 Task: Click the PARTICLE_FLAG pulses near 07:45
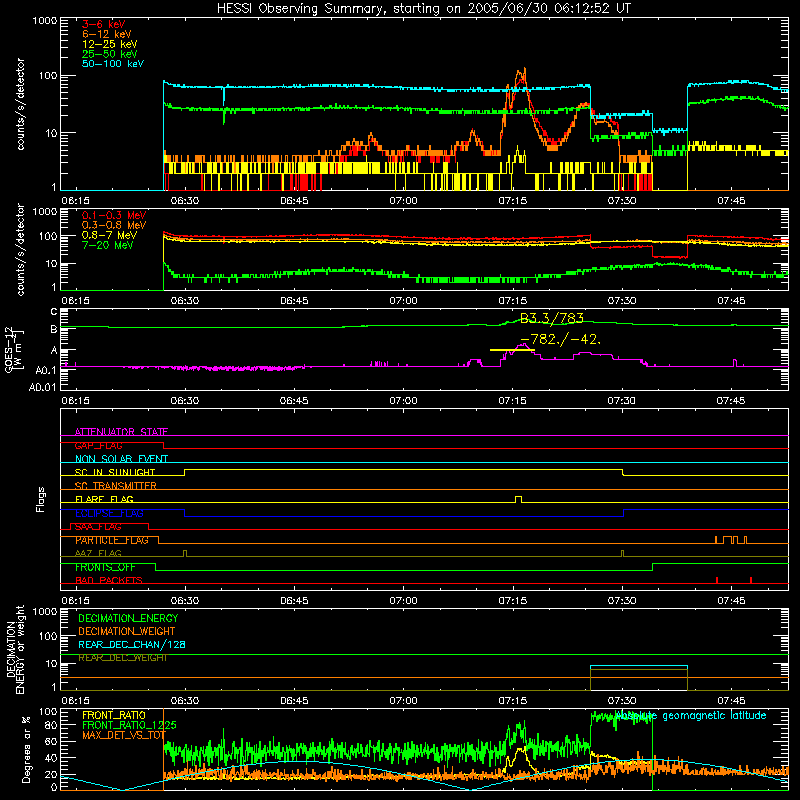[731, 540]
